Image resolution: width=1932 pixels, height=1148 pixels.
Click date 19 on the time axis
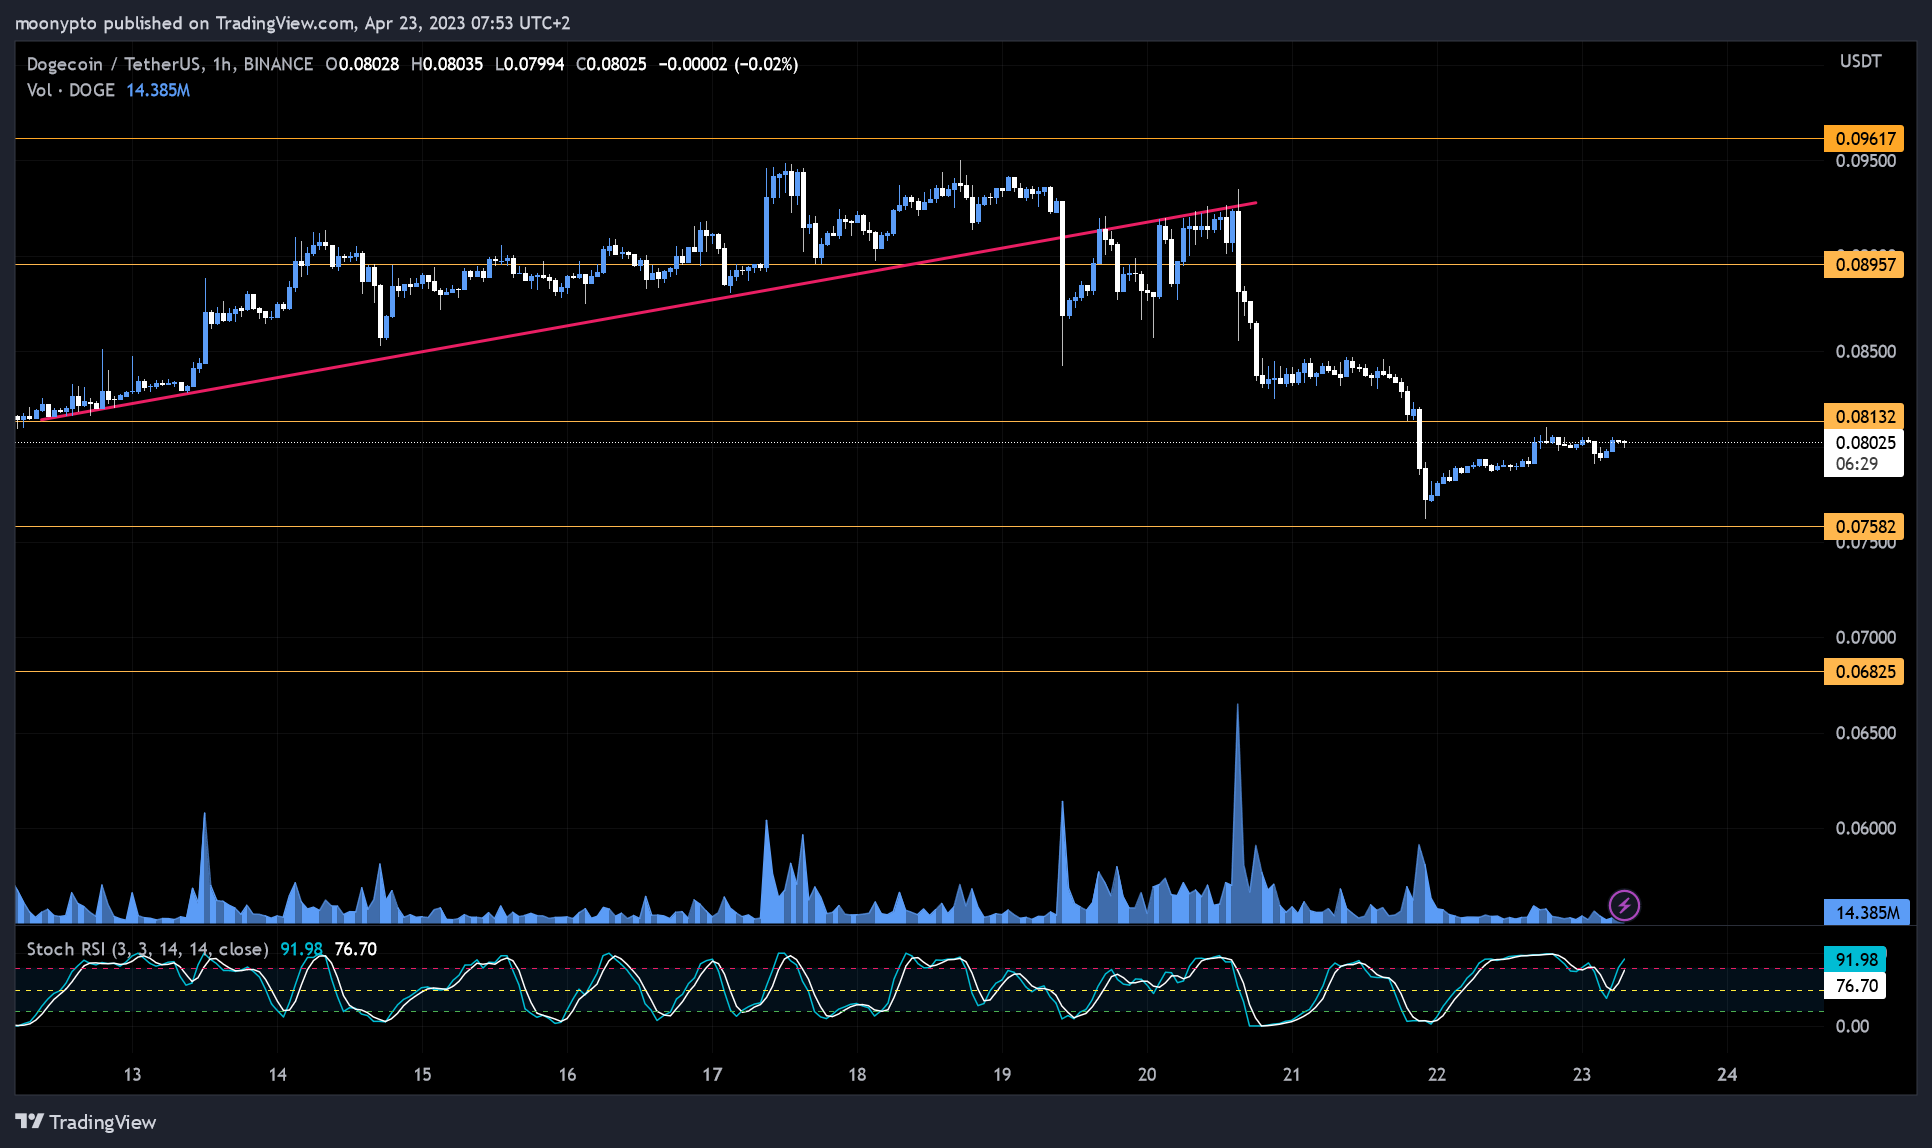[1002, 1075]
